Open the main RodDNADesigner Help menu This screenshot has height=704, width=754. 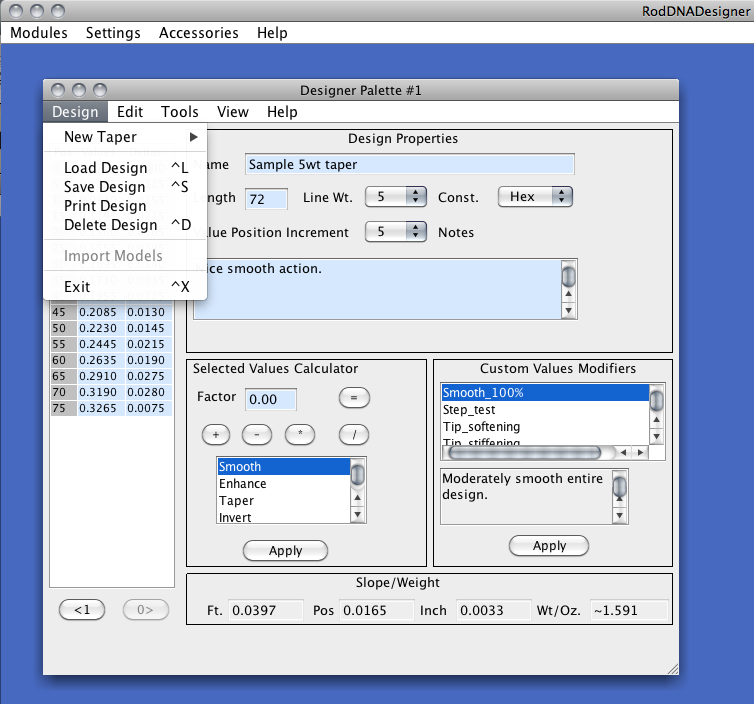pos(272,33)
